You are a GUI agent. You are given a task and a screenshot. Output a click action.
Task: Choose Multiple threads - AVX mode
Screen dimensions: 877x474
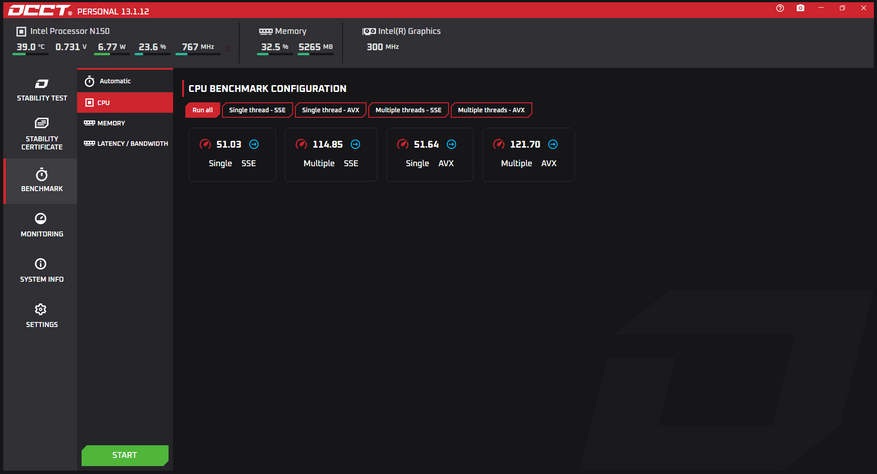(491, 110)
